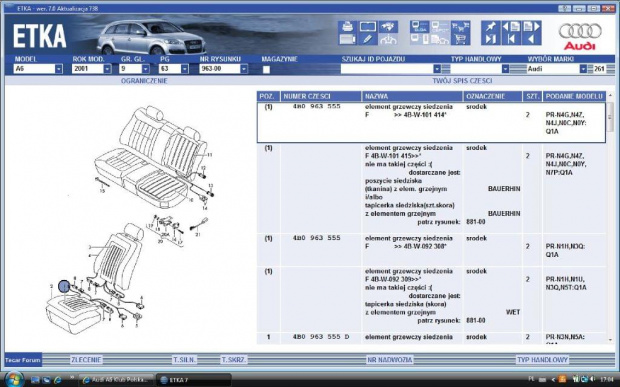Toggle the MAGAZYNIE checkbox
Image resolution: width=620 pixels, height=387 pixels.
266,70
